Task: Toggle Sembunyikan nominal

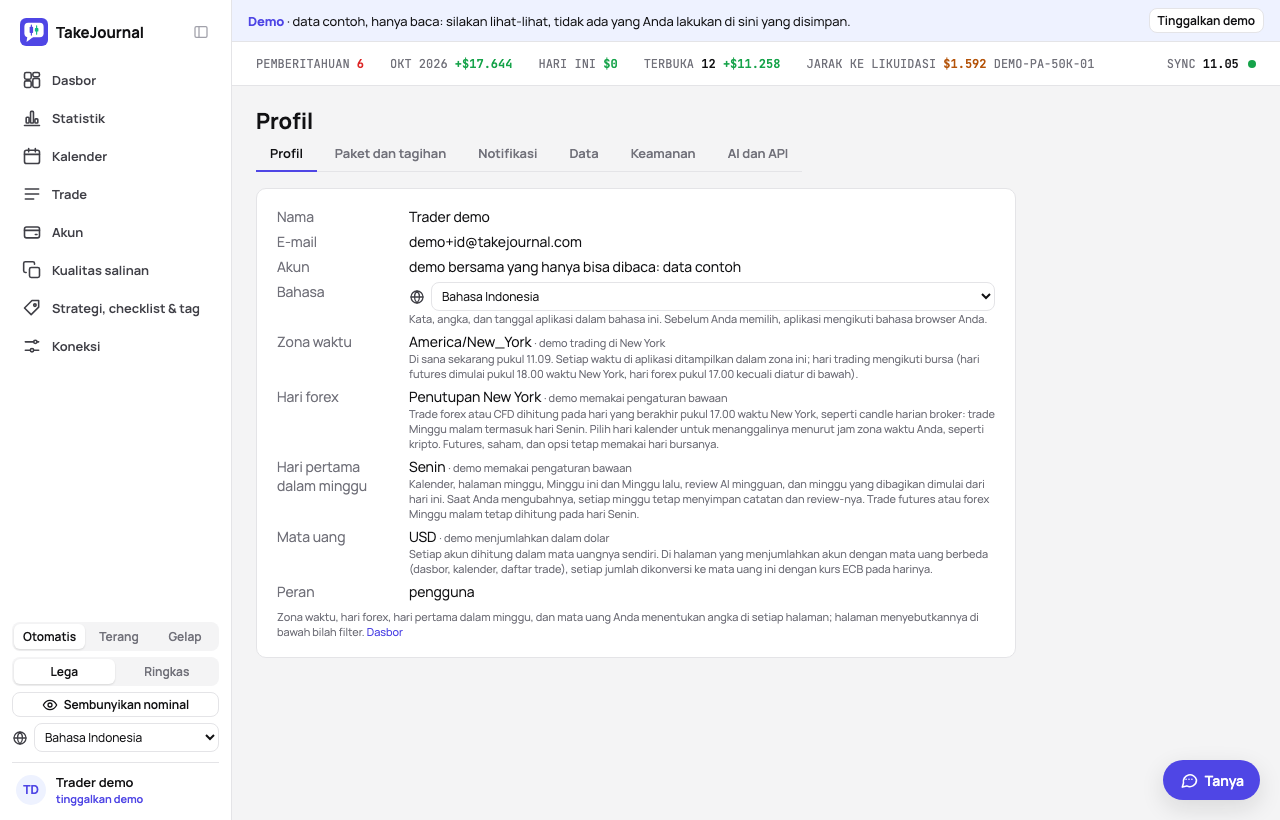Action: point(116,705)
